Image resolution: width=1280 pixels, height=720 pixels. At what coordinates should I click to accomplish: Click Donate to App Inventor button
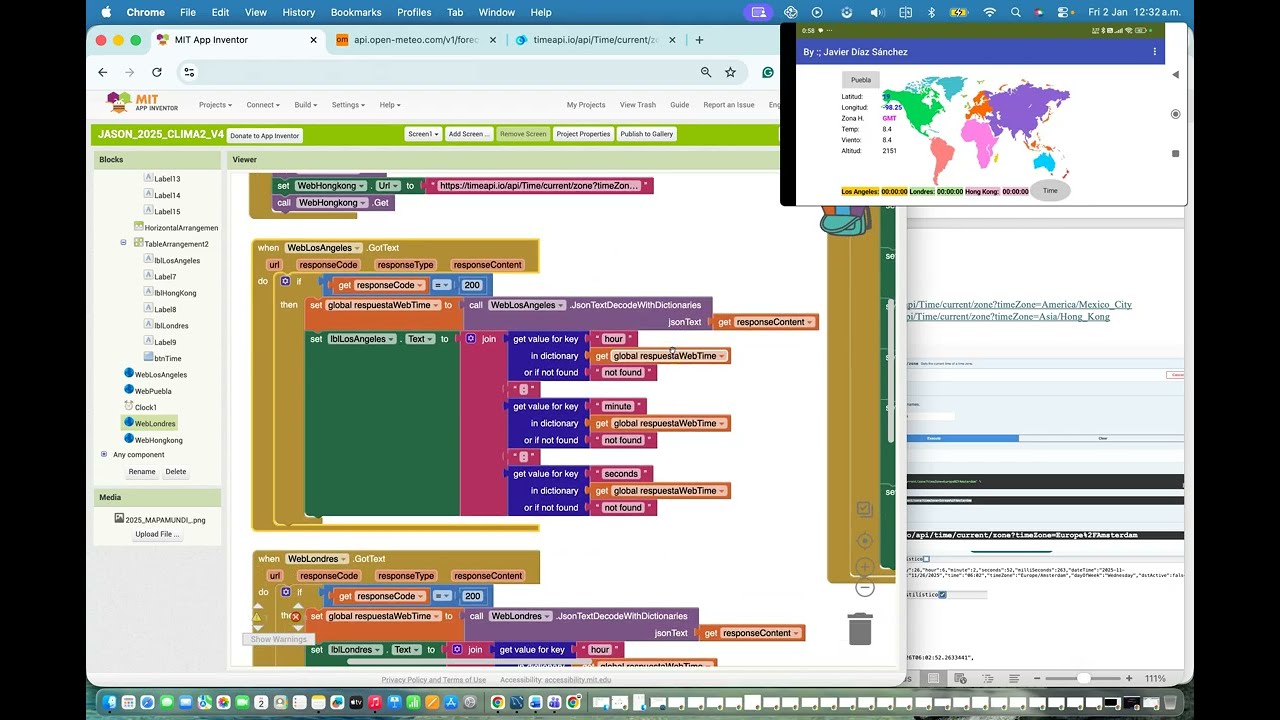(x=265, y=135)
